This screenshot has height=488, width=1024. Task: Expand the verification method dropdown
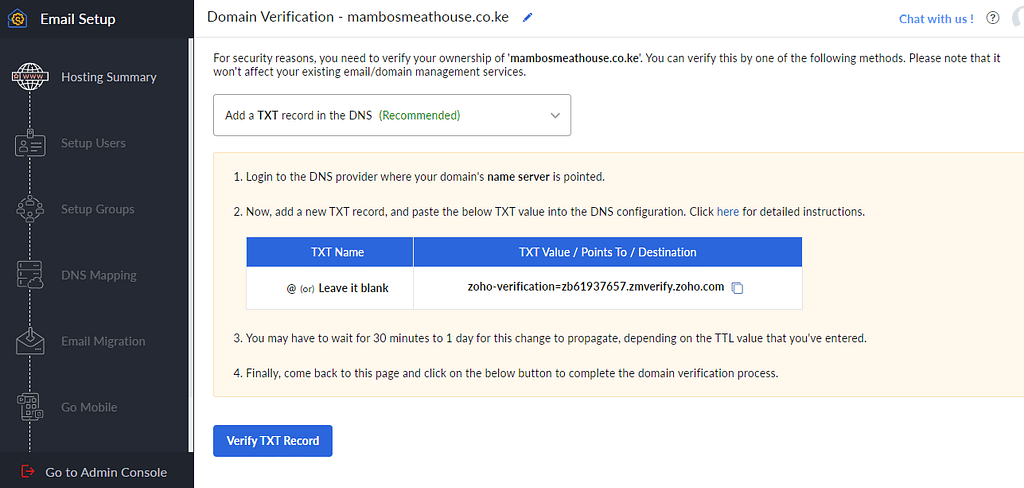click(x=392, y=115)
